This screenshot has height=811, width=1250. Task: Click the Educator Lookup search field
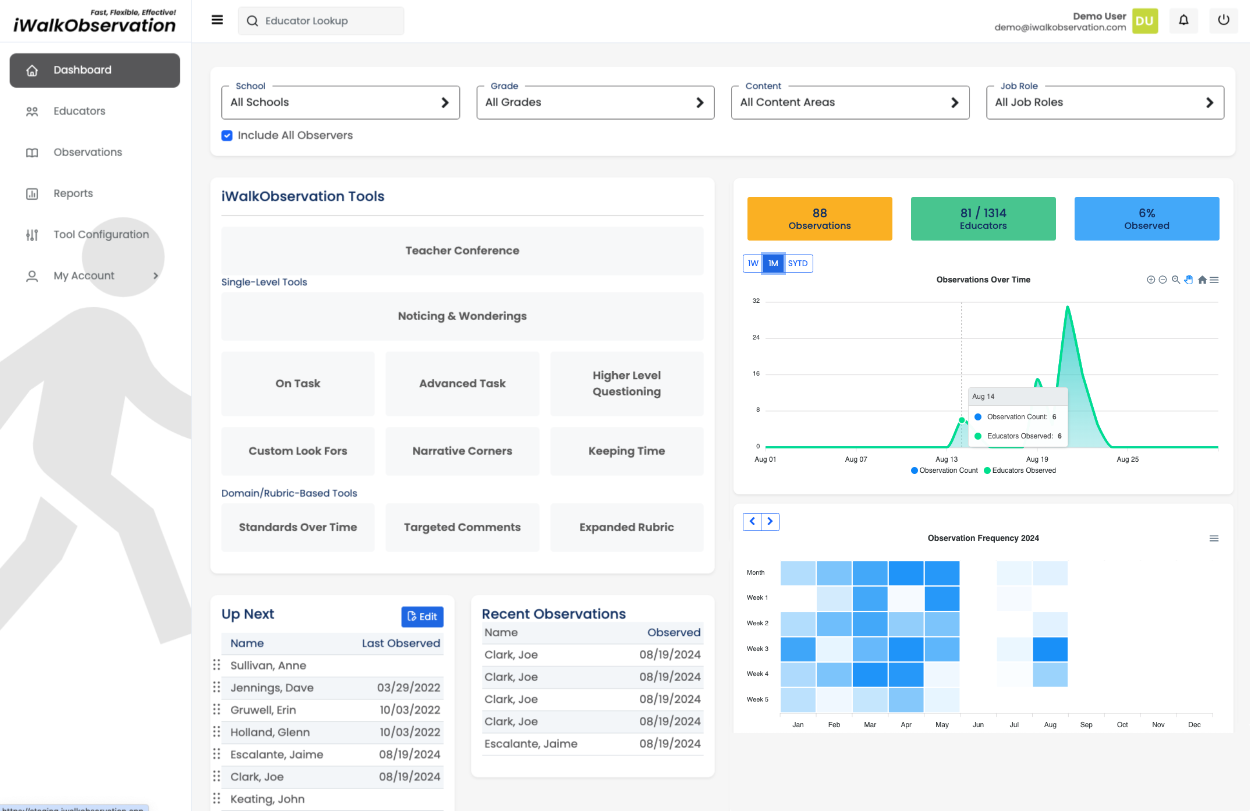click(321, 21)
